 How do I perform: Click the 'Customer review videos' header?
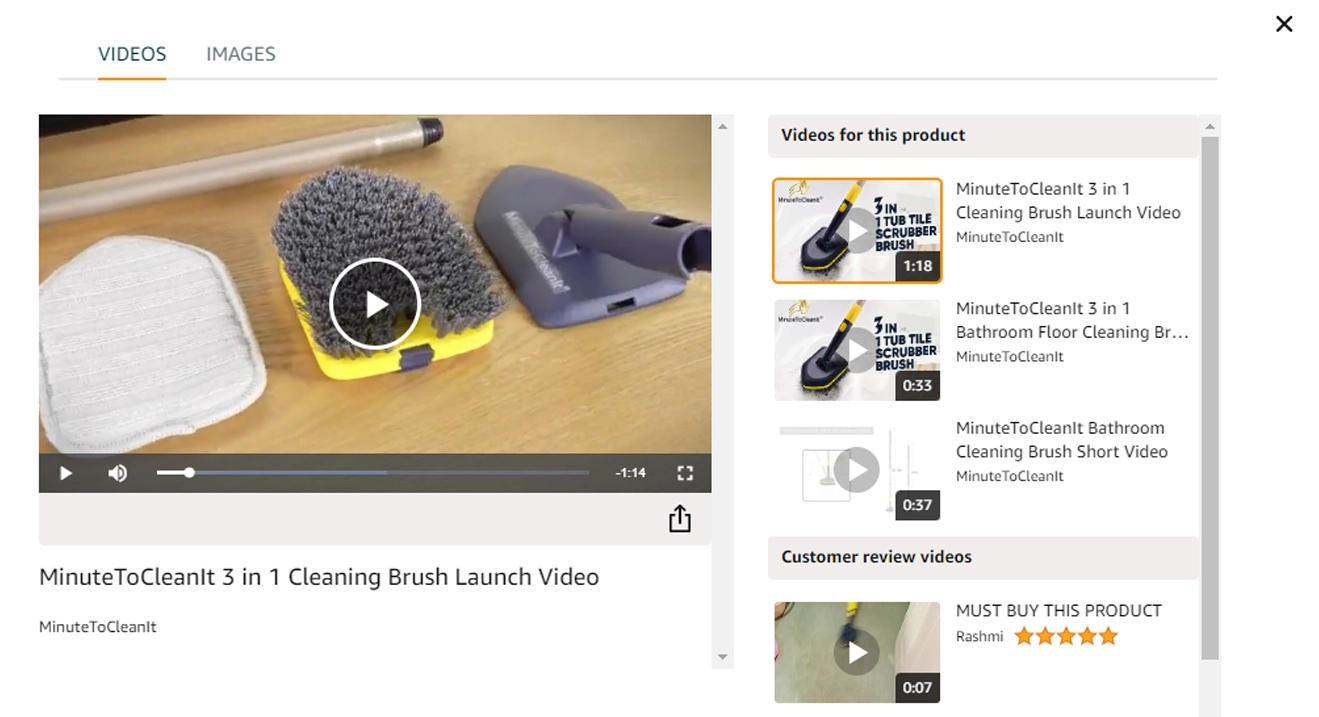[x=983, y=557]
